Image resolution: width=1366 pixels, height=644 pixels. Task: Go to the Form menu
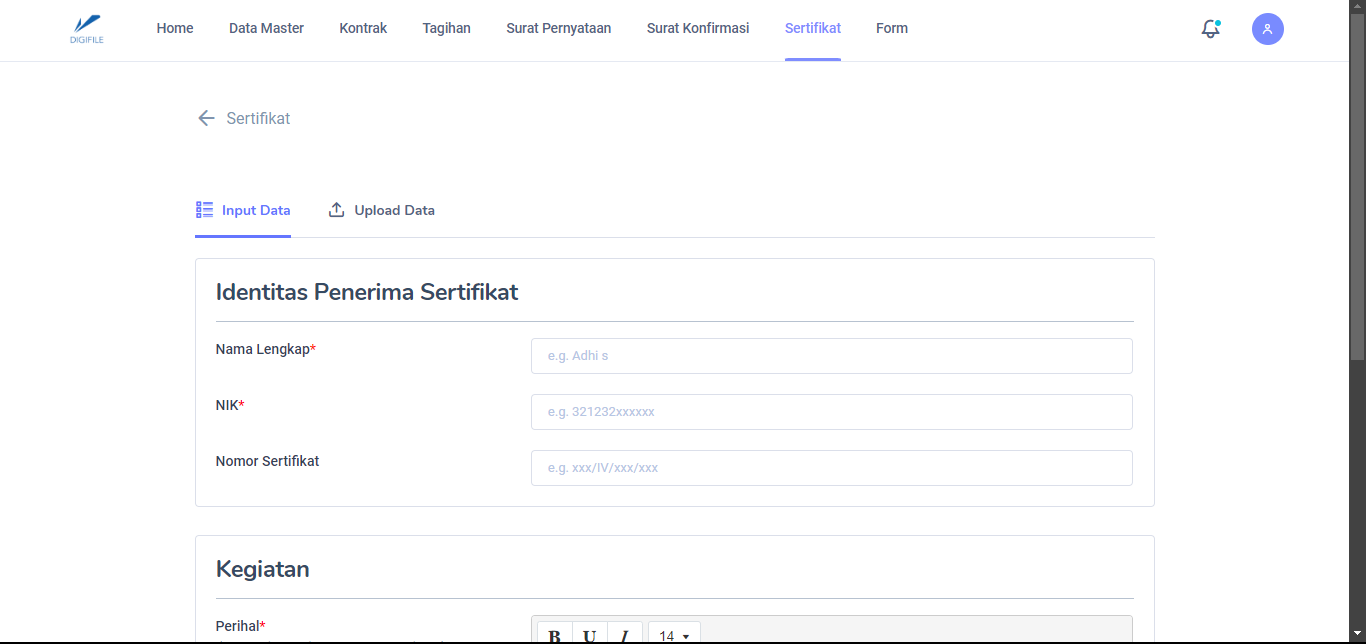(891, 29)
